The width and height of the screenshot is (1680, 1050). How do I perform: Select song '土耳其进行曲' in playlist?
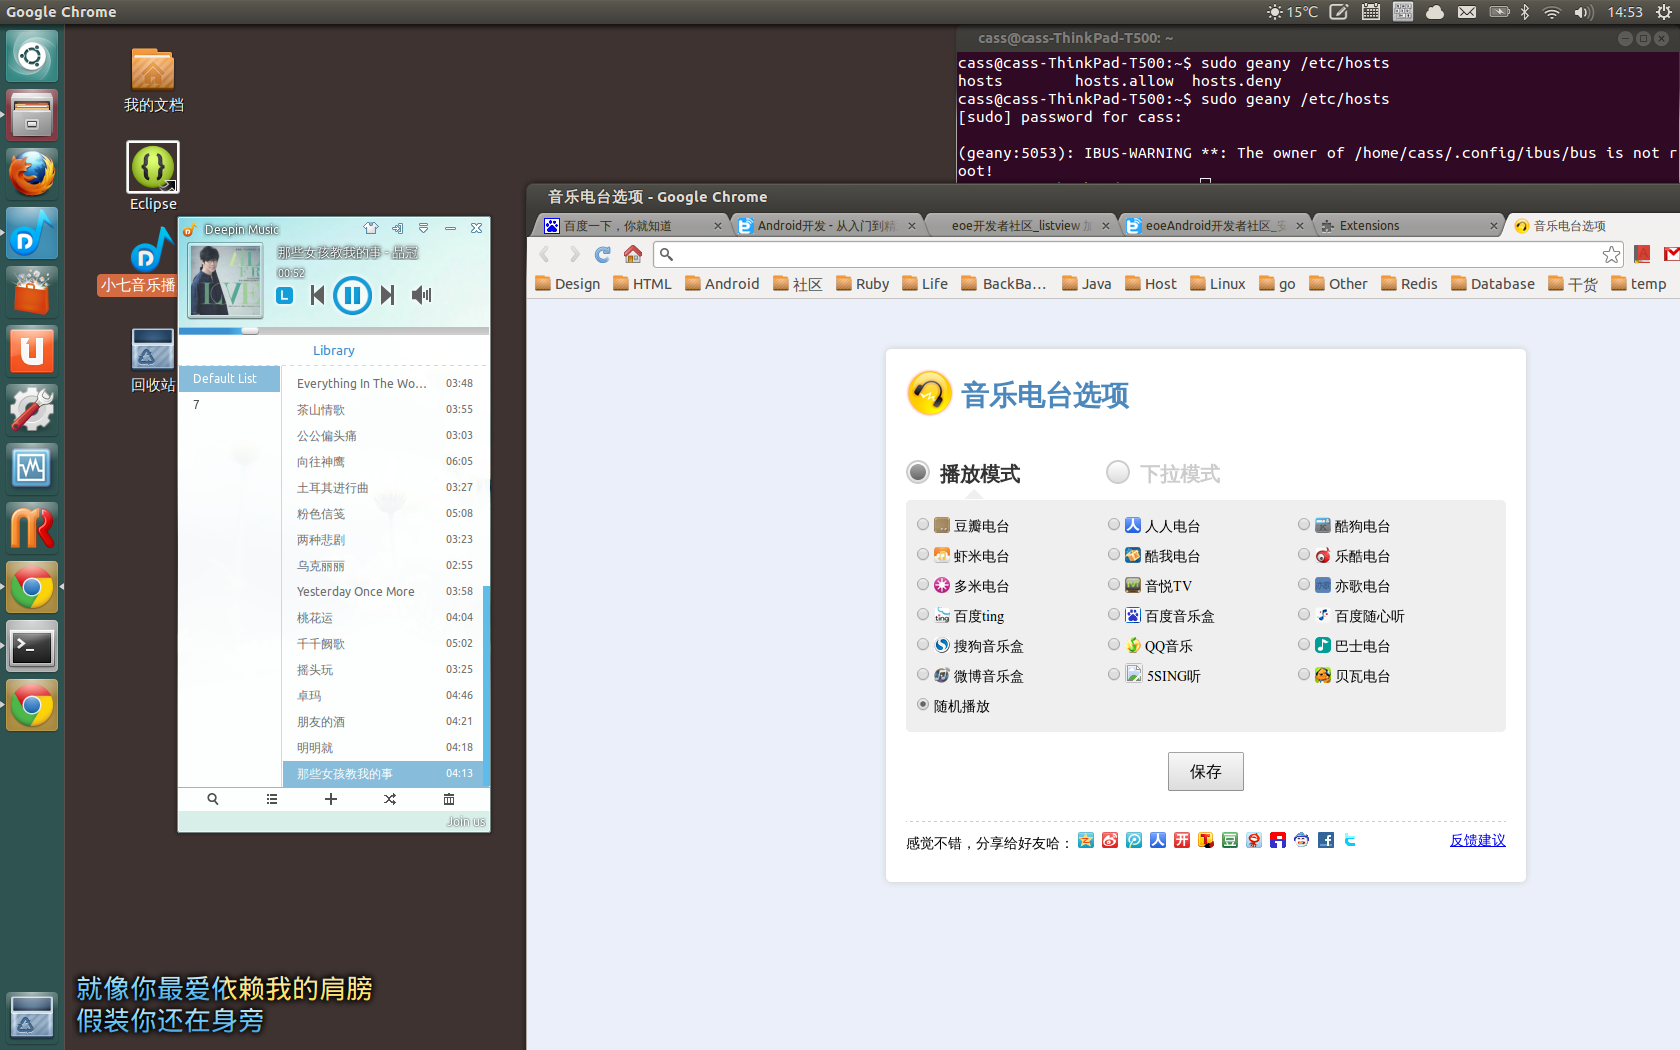tap(383, 487)
